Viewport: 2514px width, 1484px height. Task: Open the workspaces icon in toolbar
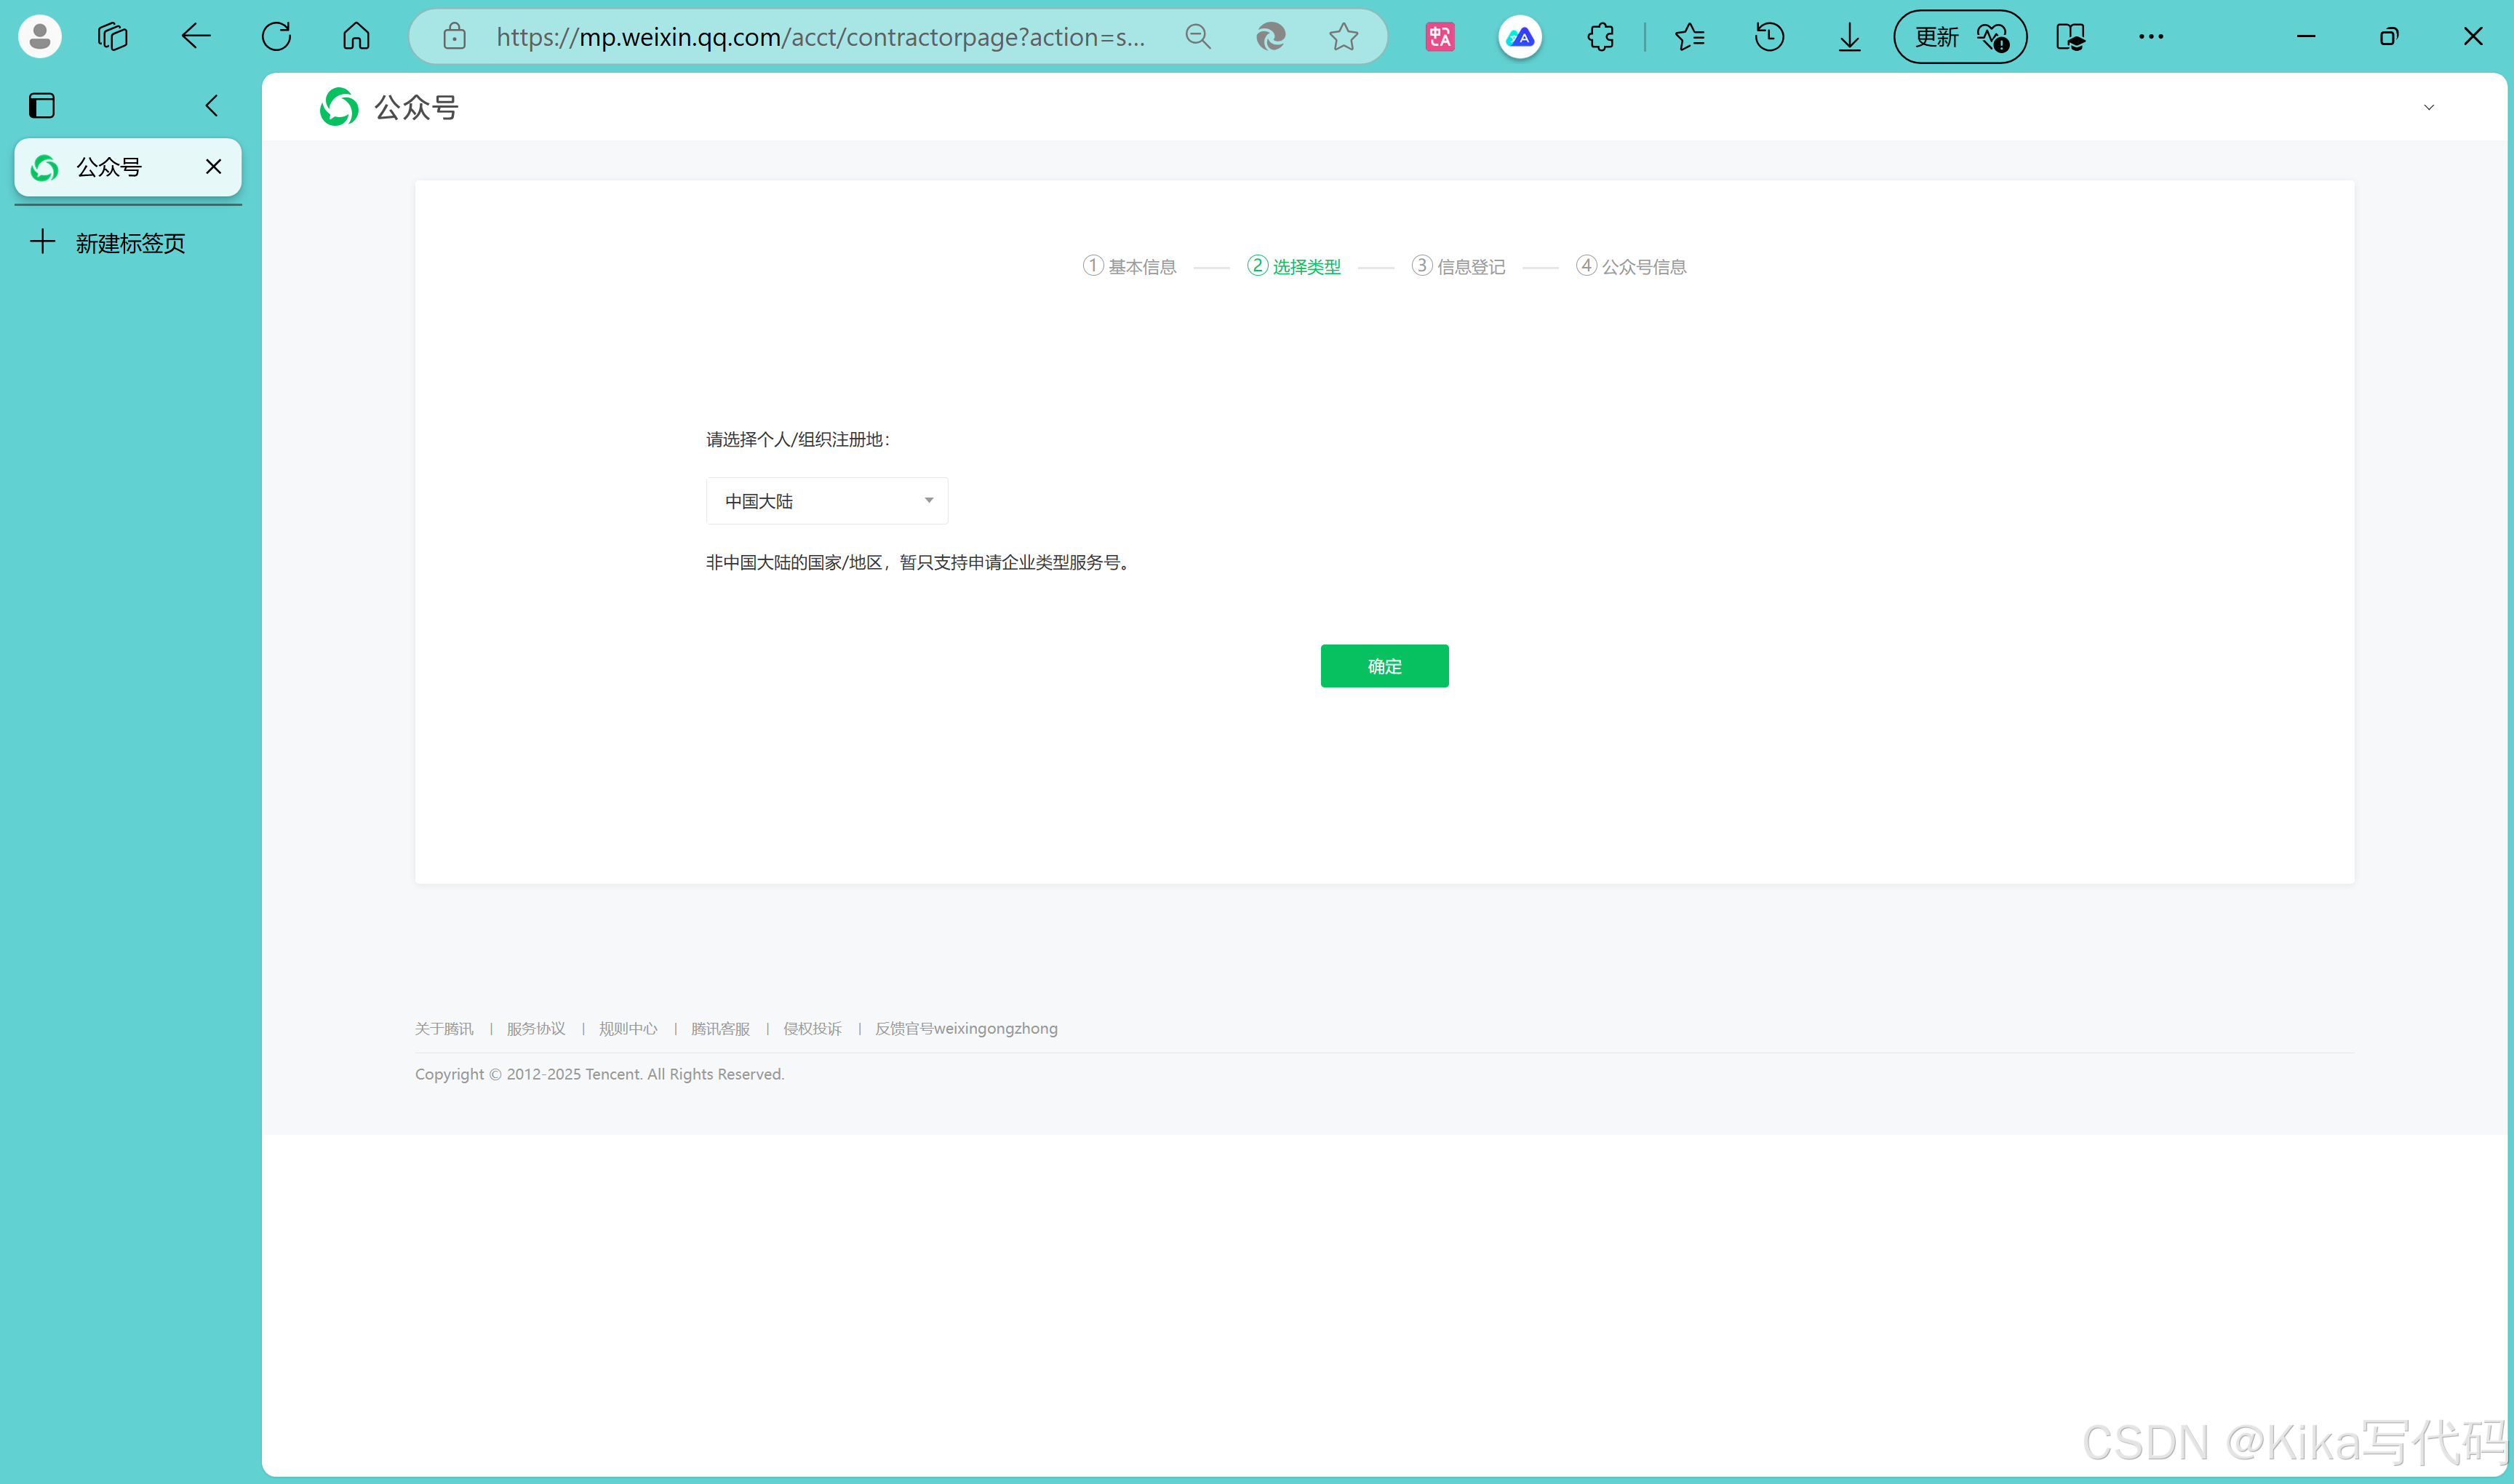pyautogui.click(x=113, y=37)
